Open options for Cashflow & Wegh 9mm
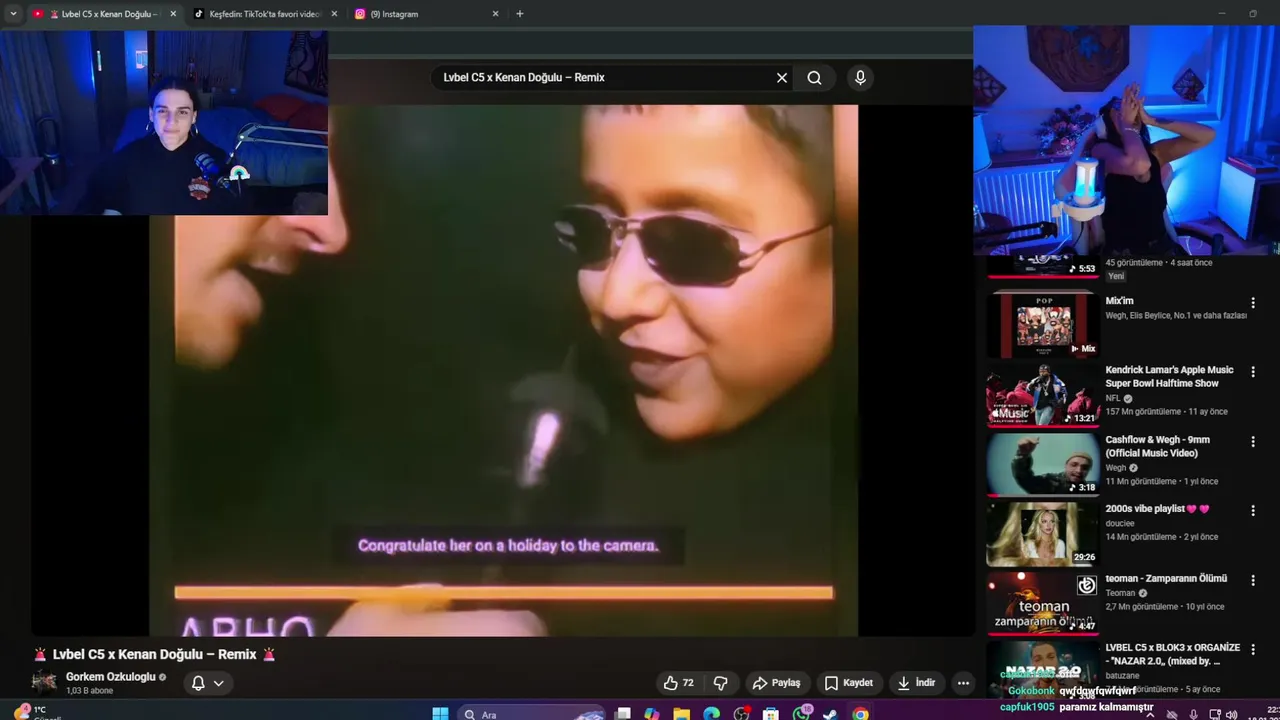The image size is (1280, 720). click(x=1252, y=442)
